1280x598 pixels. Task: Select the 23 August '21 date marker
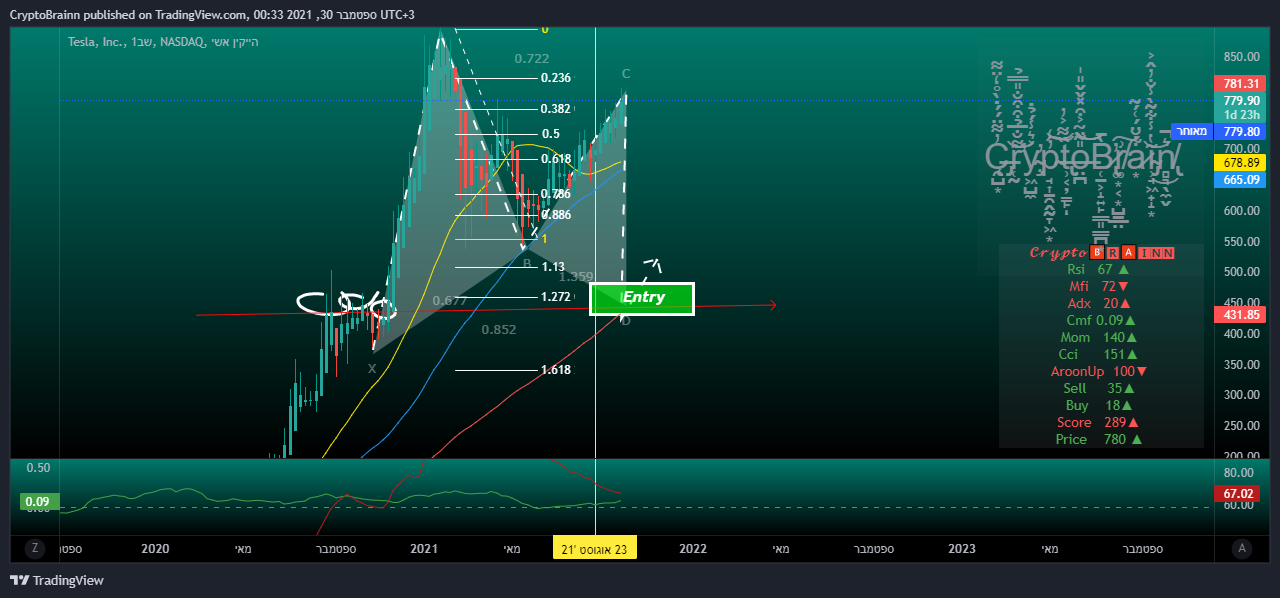595,548
